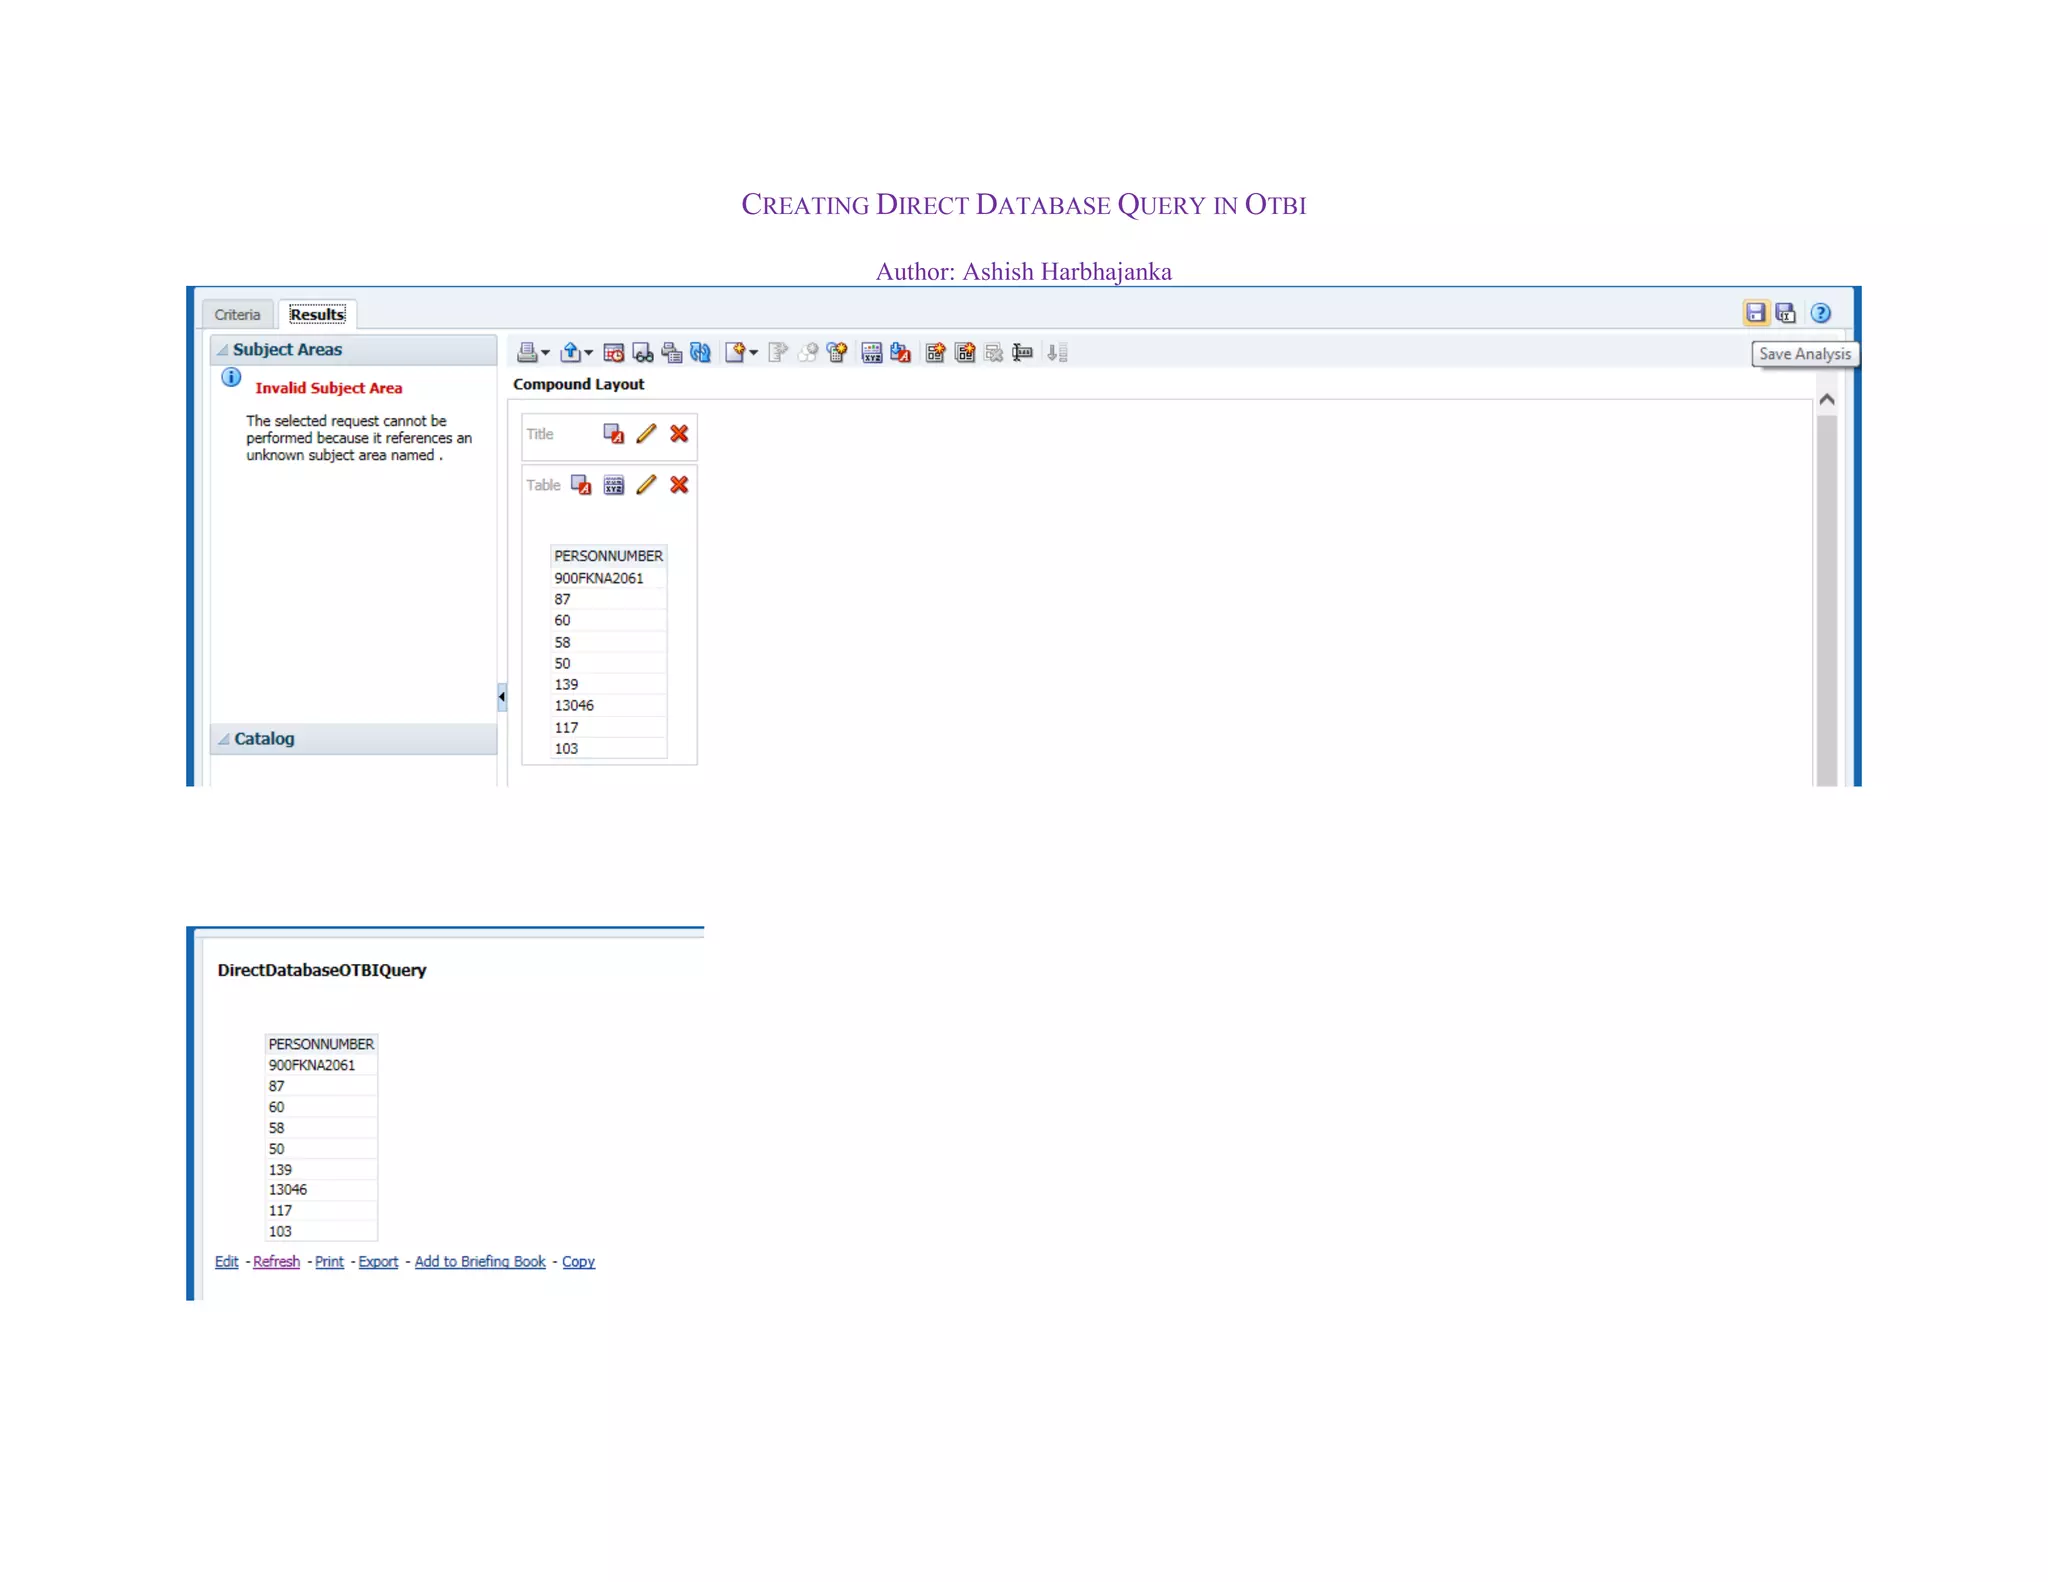Screen dimensions: 2048x1582
Task: Click the Refresh results blue arrows icon
Action: pos(700,352)
